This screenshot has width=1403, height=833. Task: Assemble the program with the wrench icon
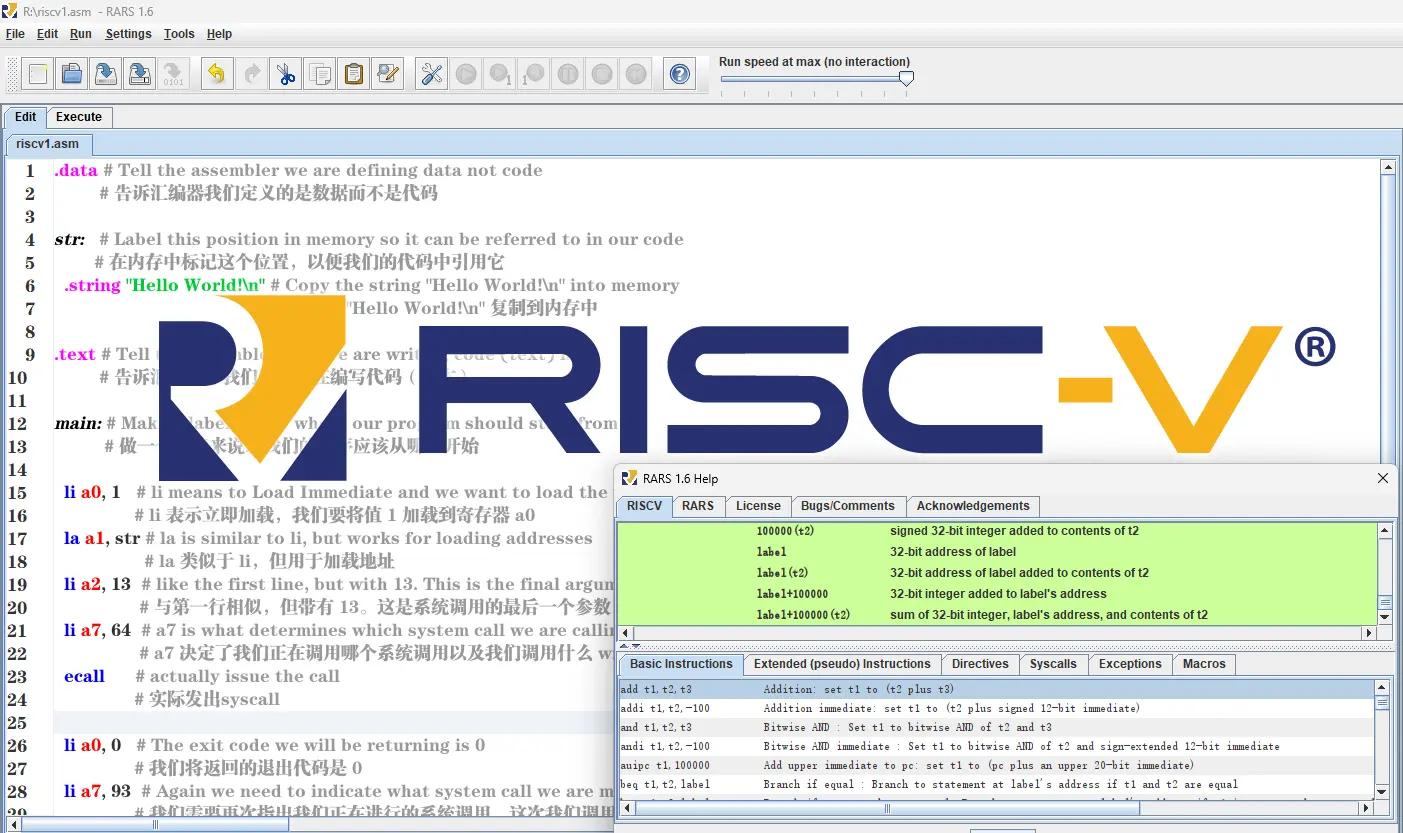(431, 74)
